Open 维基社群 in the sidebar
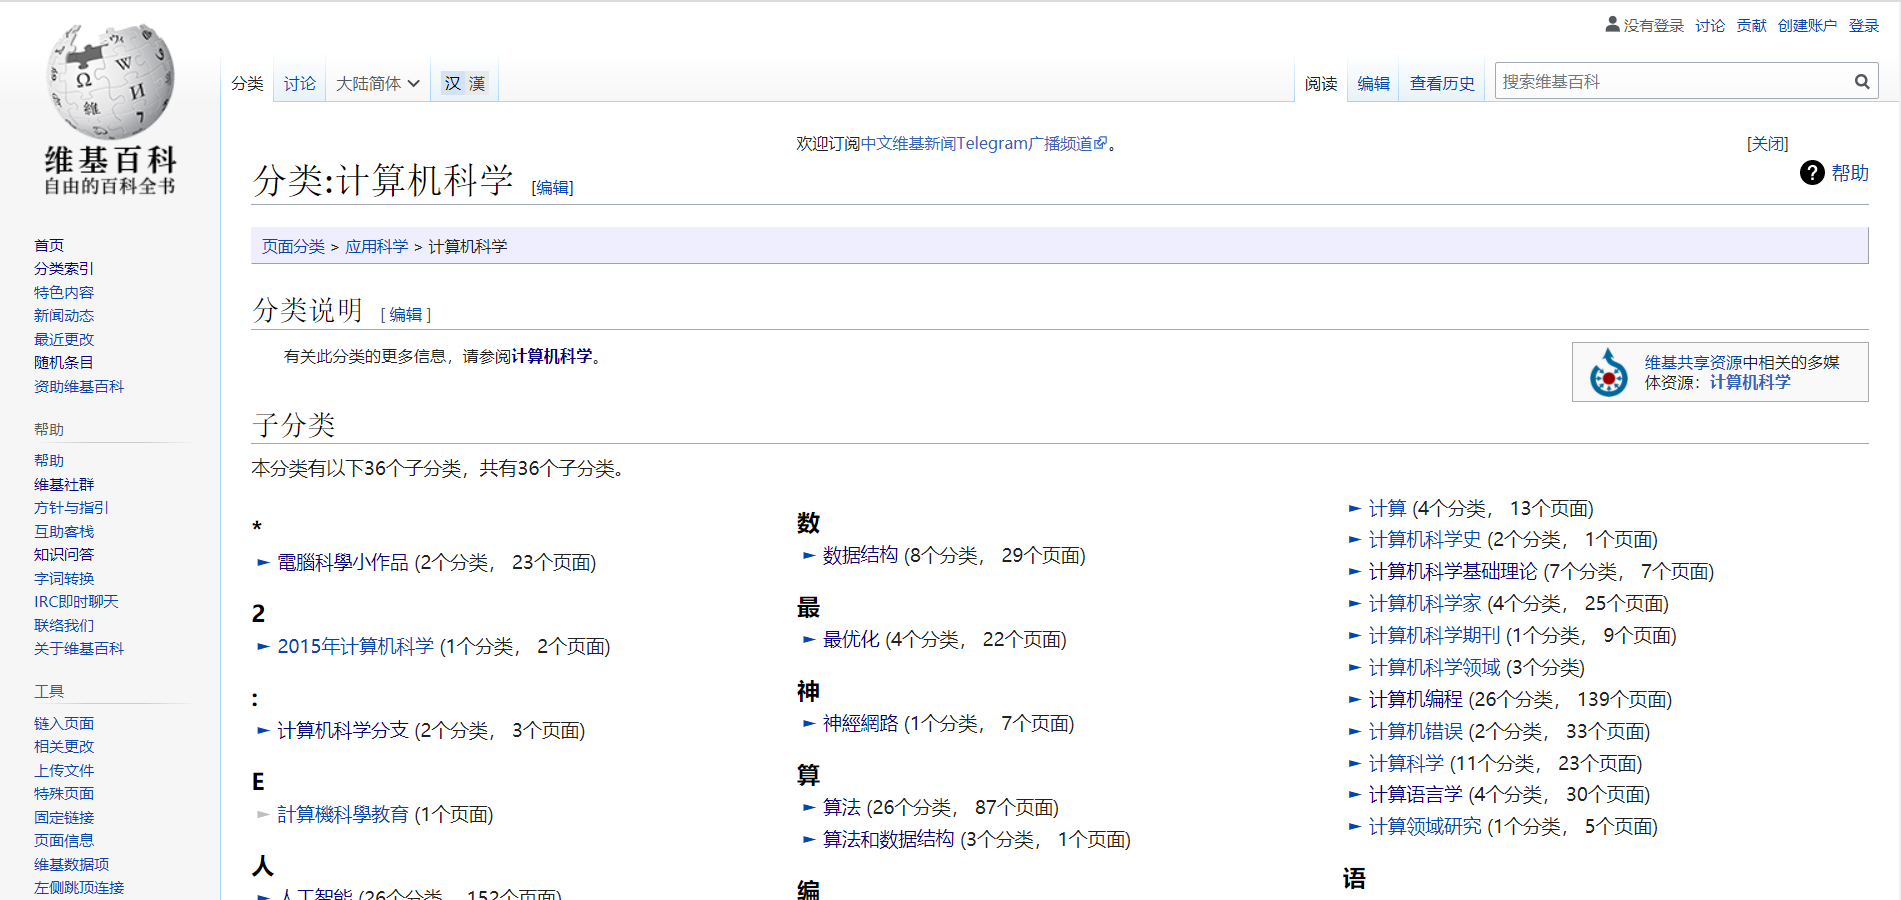Image resolution: width=1901 pixels, height=900 pixels. click(64, 485)
